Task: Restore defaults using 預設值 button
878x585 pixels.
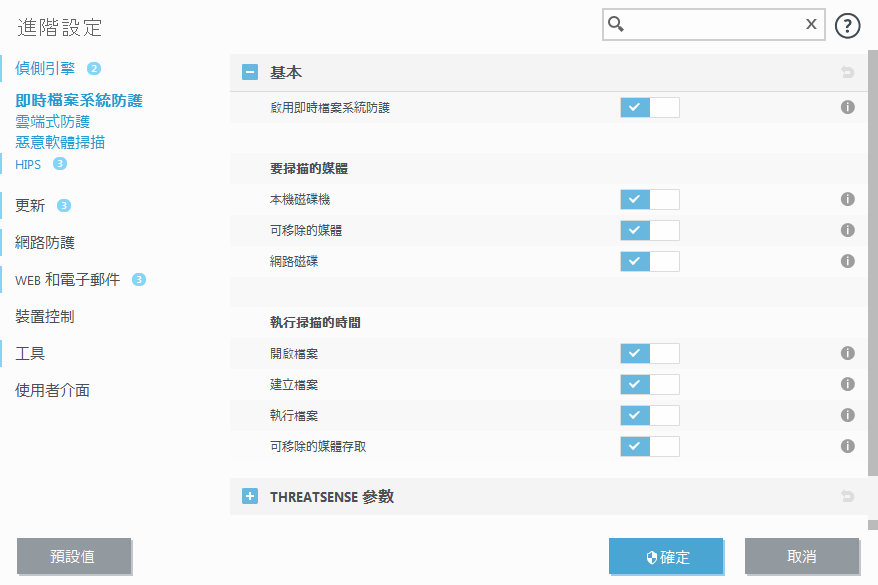Action: 74,556
